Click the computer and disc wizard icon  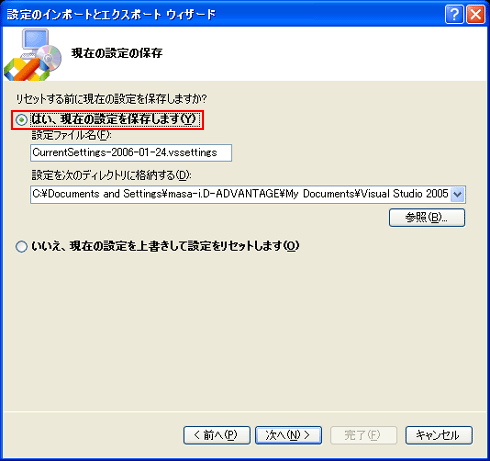pyautogui.click(x=33, y=55)
